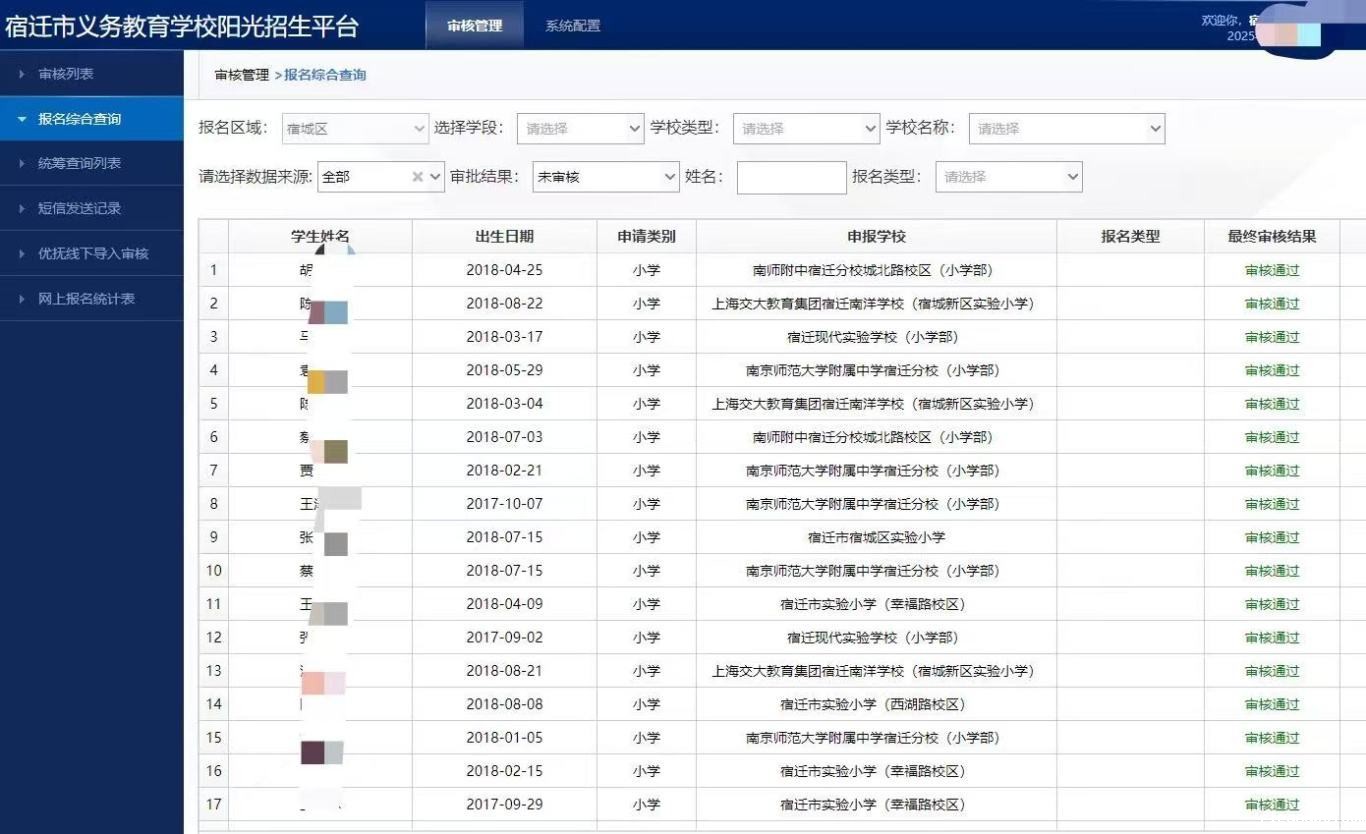Expand the 选择学段 dropdown
This screenshot has height=834, width=1366.
pos(580,128)
